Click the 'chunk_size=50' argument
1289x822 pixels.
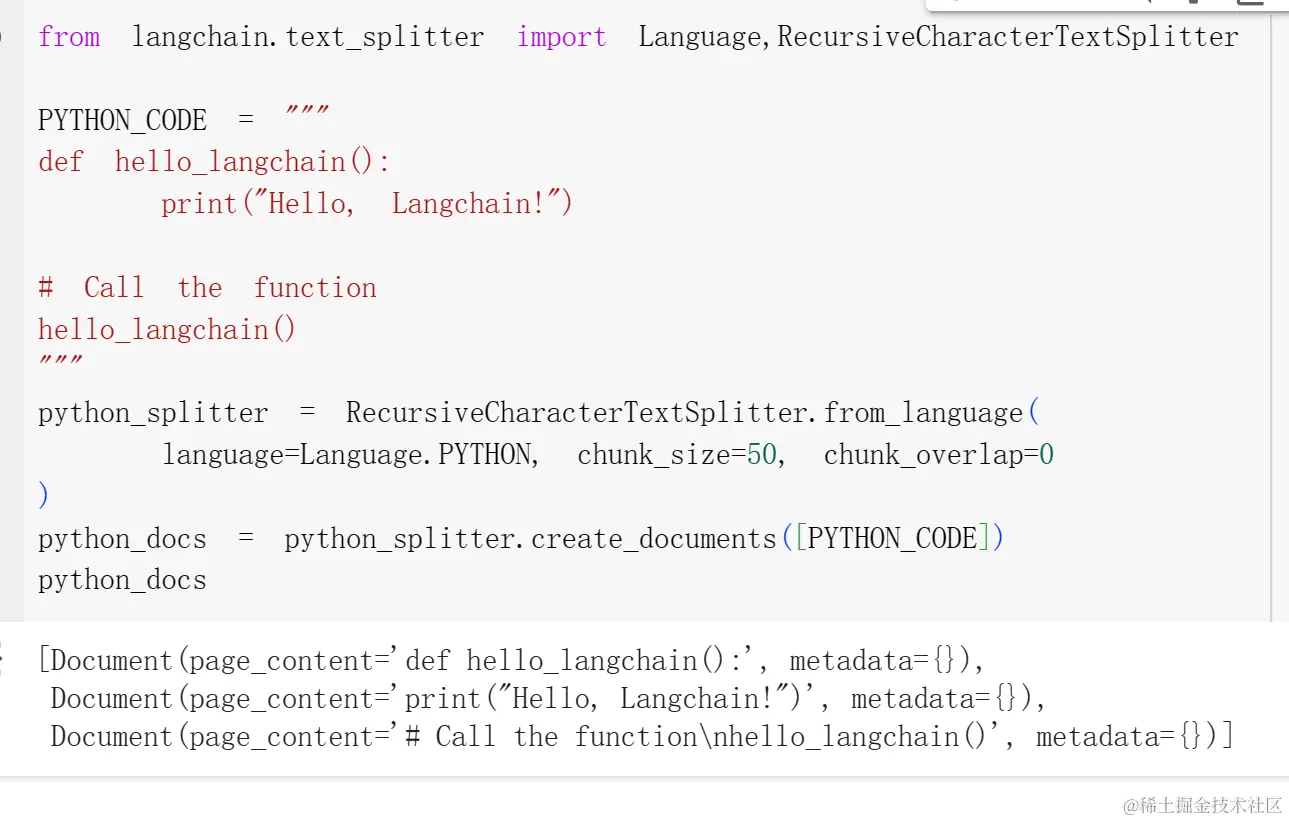677,456
